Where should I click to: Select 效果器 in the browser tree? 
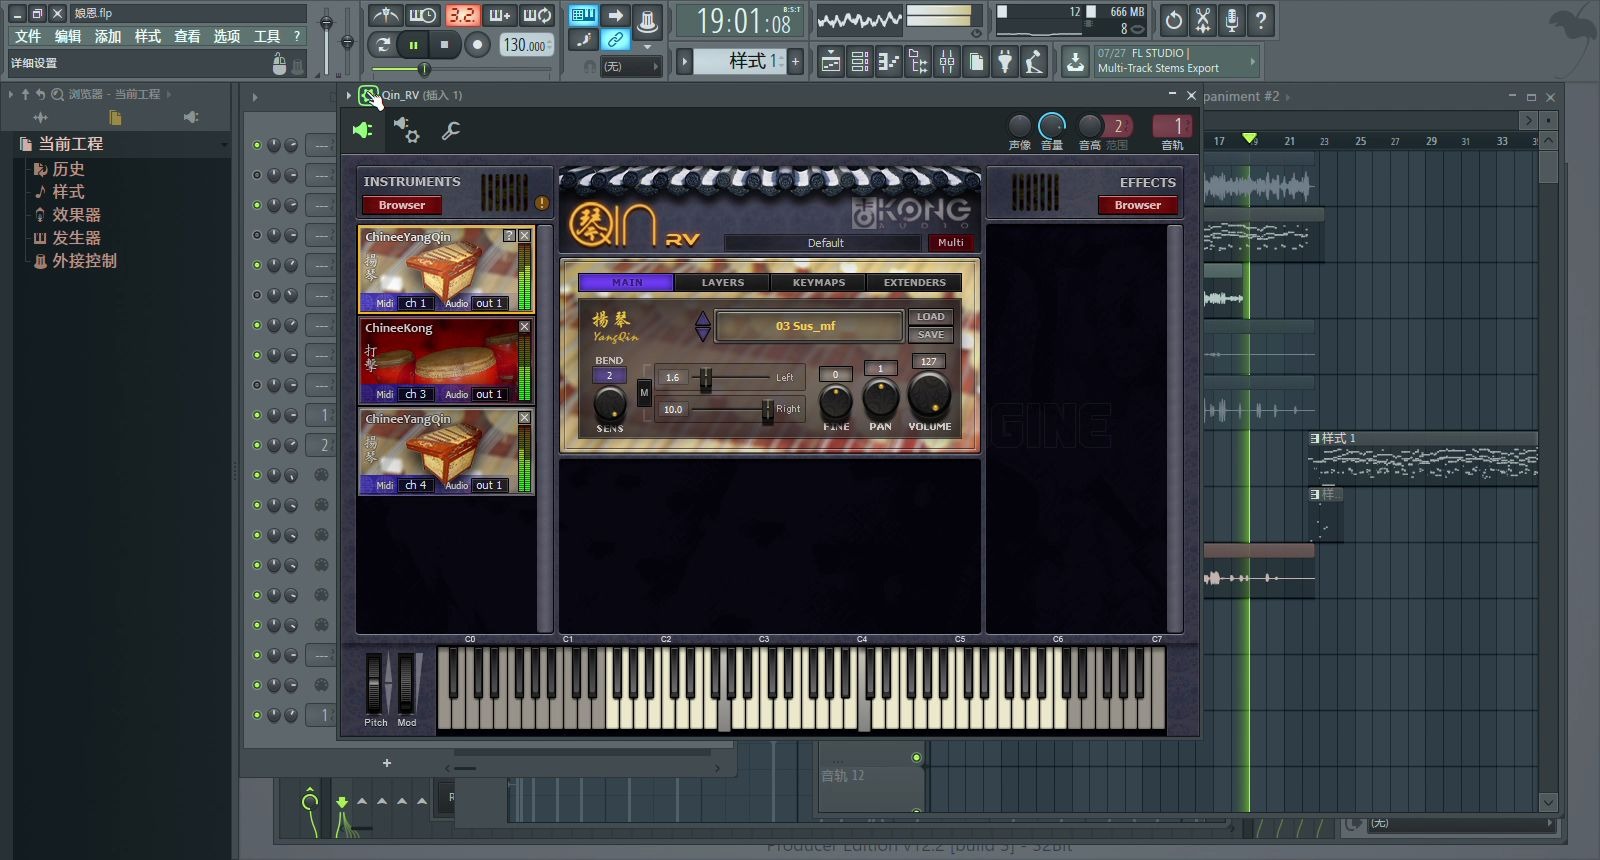pos(76,215)
